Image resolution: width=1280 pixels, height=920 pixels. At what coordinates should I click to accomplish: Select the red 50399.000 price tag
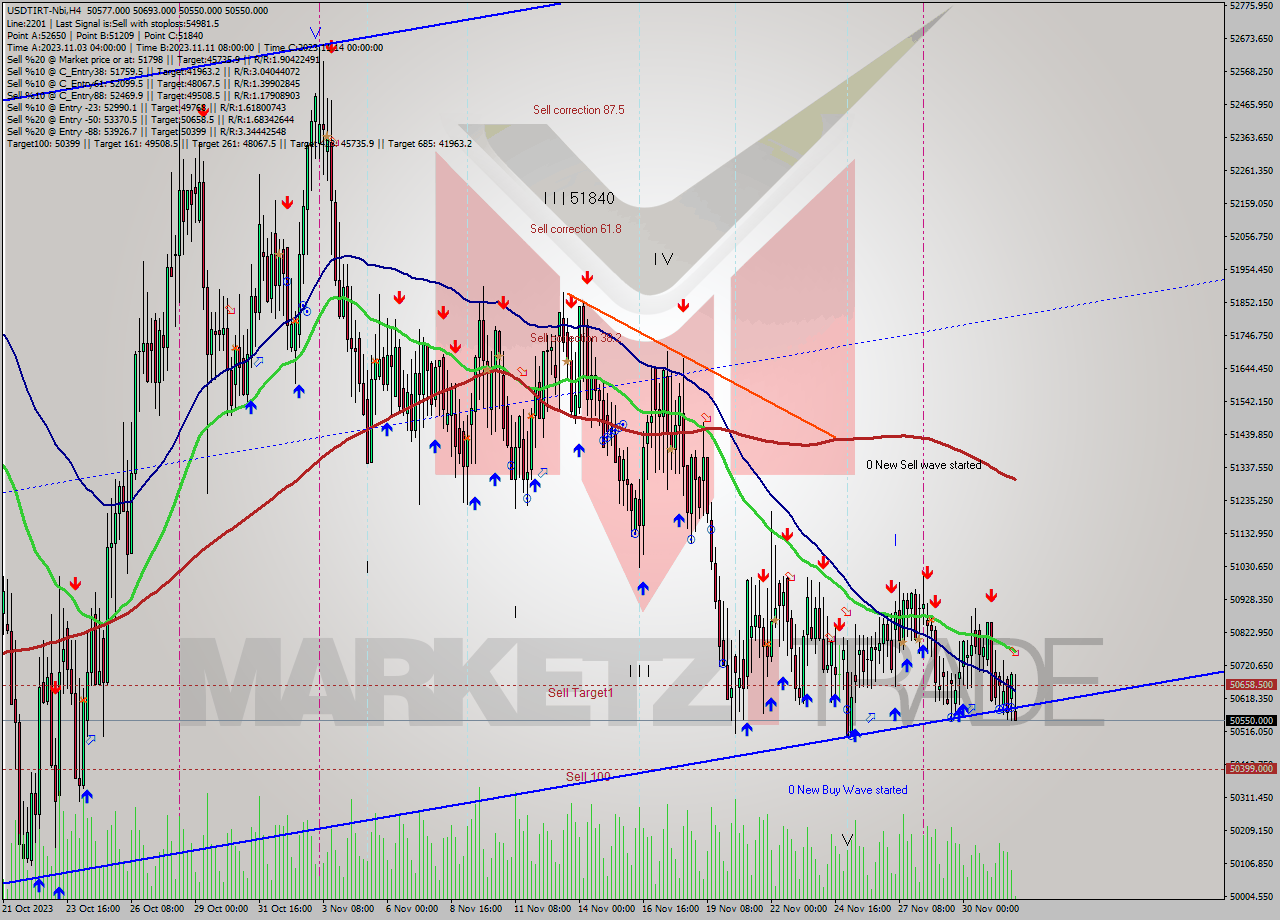pos(1250,769)
